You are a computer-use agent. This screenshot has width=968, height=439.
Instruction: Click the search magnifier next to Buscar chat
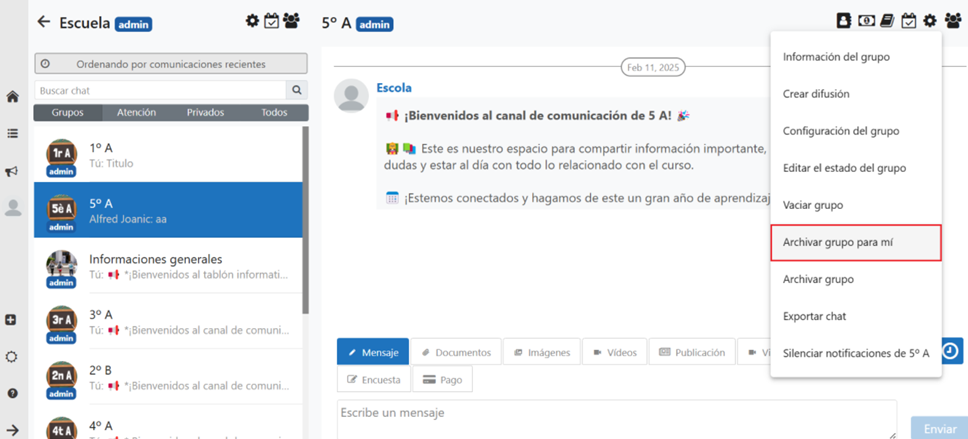(297, 90)
